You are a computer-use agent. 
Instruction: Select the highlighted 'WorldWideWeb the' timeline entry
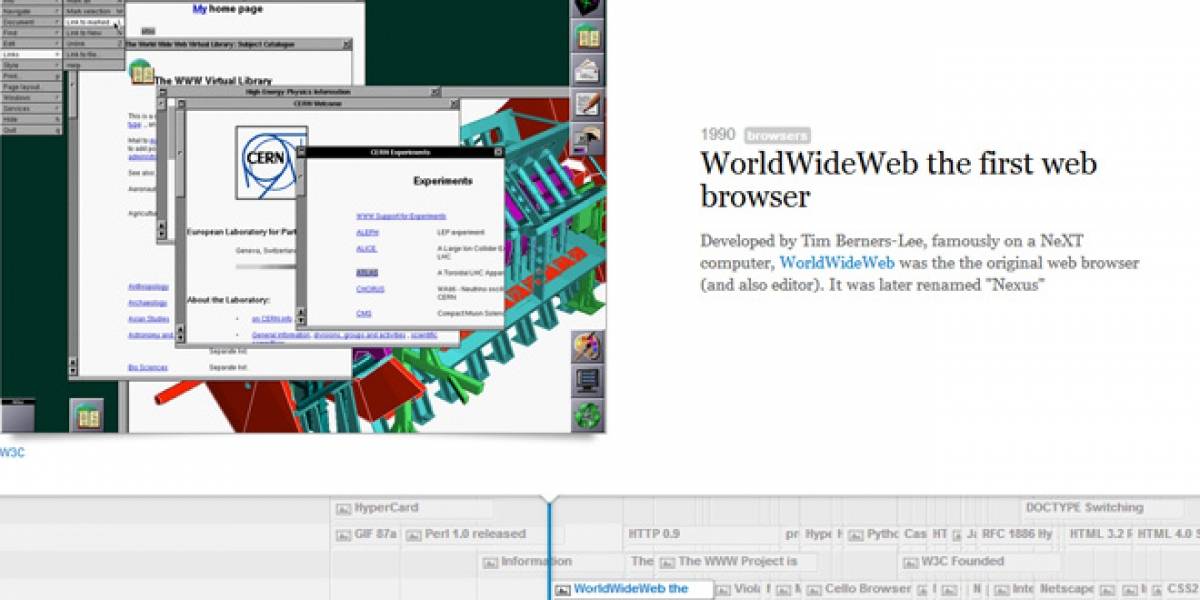(632, 589)
